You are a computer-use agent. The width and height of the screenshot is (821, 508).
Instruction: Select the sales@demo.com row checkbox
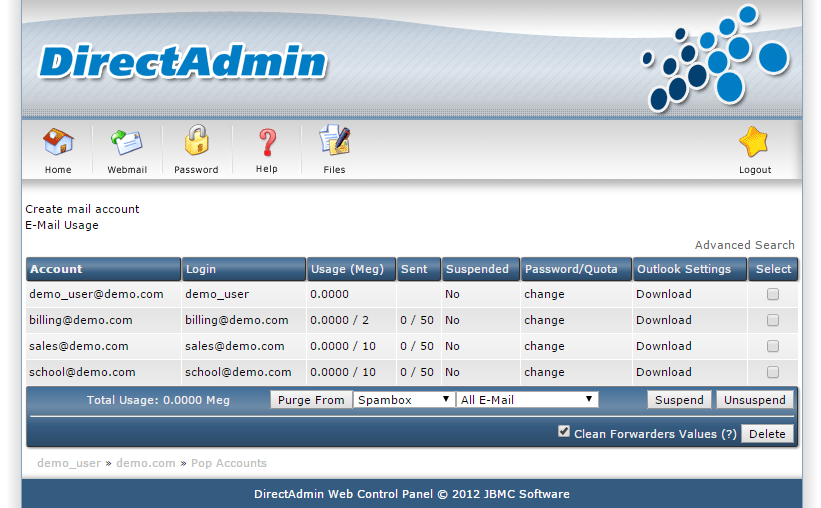pos(773,346)
